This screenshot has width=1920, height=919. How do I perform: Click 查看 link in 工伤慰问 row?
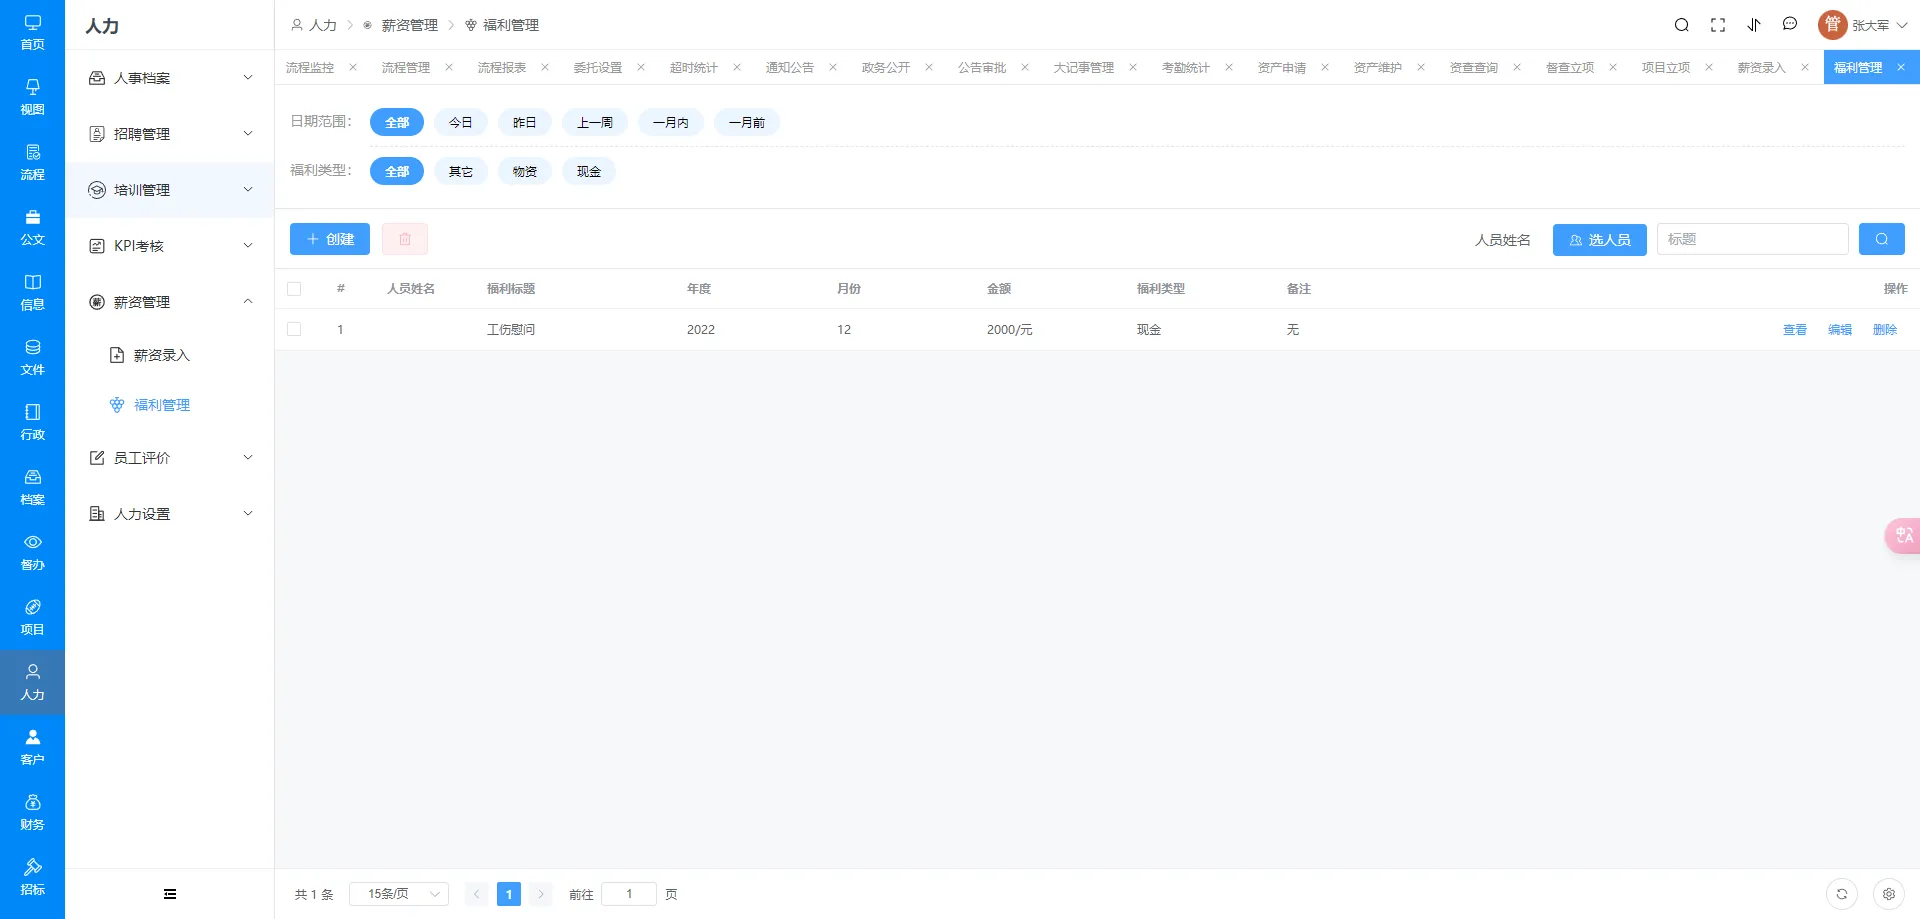click(1795, 330)
